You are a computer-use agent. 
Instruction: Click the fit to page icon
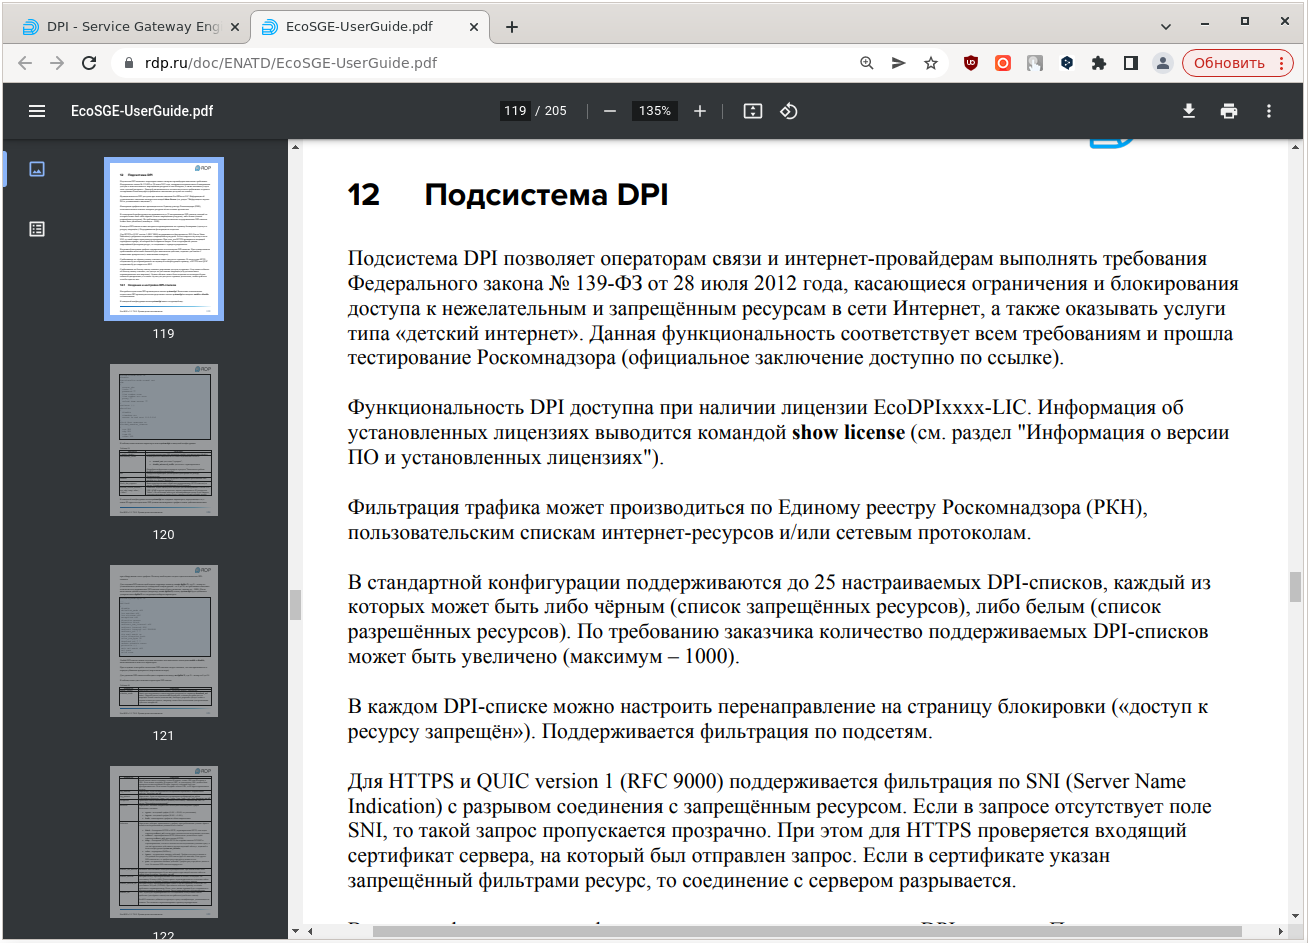click(x=753, y=111)
